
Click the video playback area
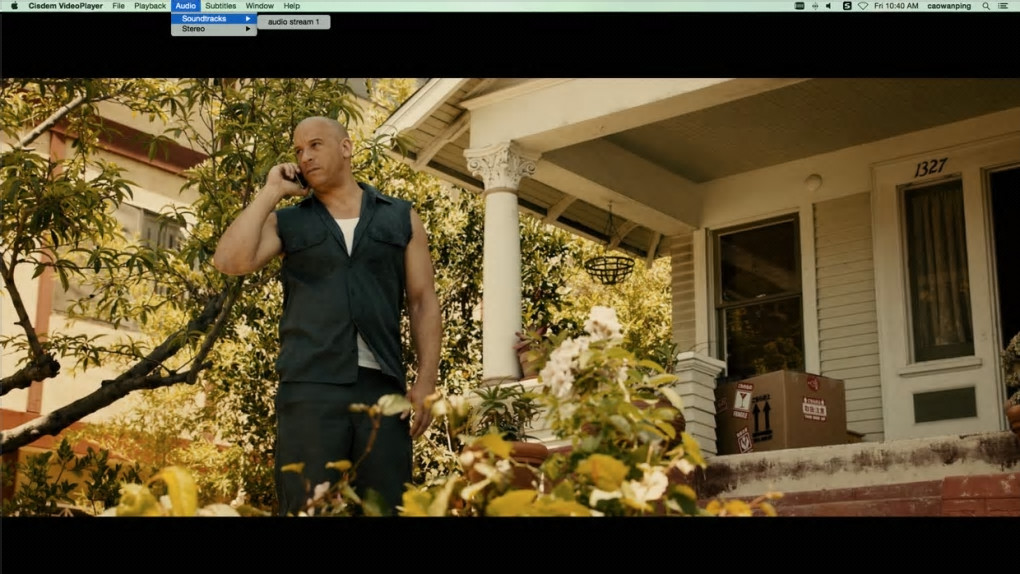coord(510,297)
